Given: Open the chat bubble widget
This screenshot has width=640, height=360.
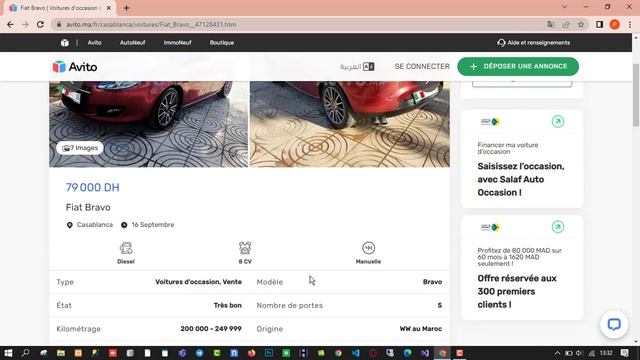Looking at the screenshot, I should [x=614, y=324].
